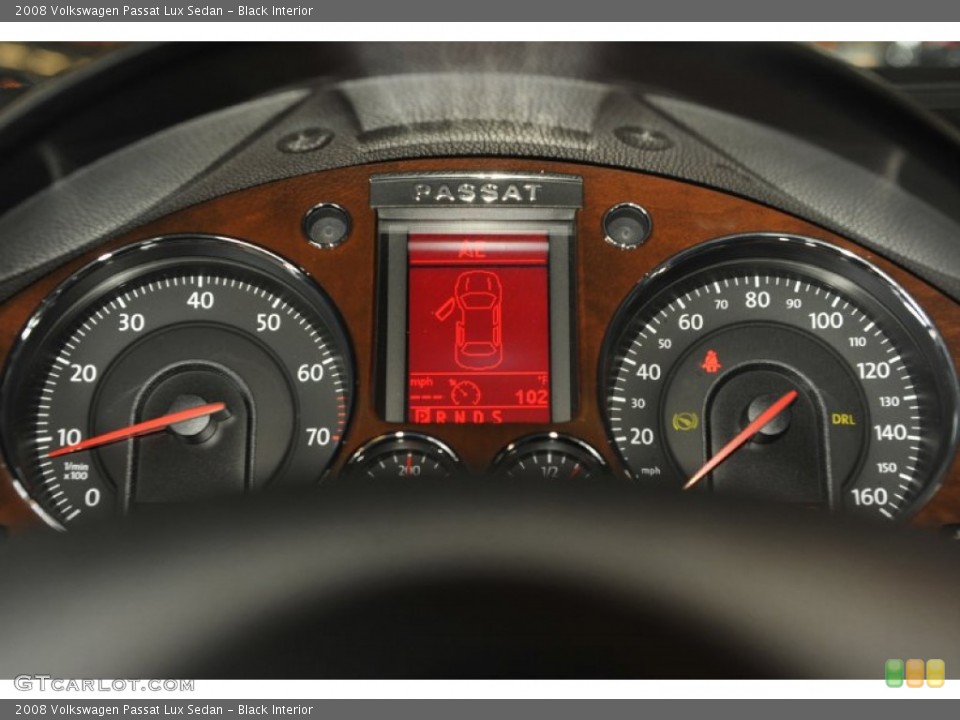Image resolution: width=960 pixels, height=720 pixels.
Task: Click the mph label inside the red display
Action: 421,382
